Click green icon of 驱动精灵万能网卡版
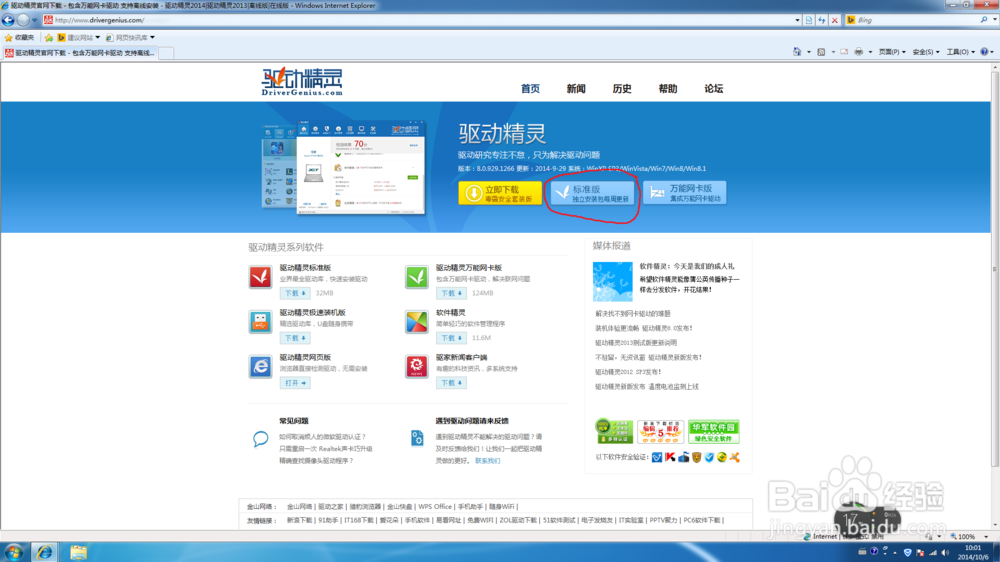Screen dimensions: 1000x562 (x=416, y=277)
